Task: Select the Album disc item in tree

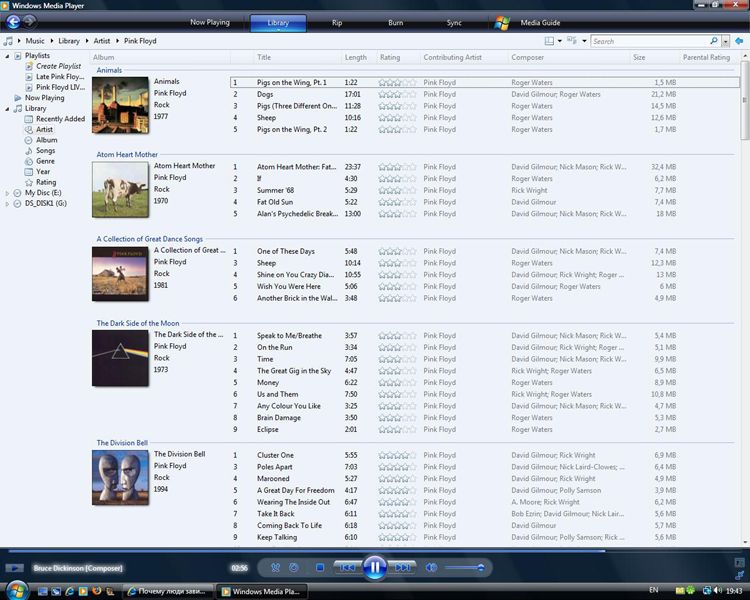Action: (x=41, y=140)
